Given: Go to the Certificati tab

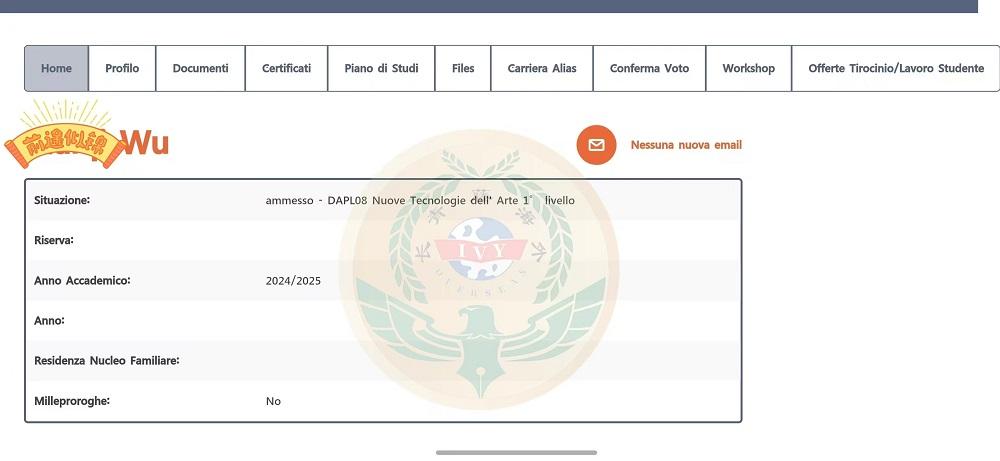Looking at the screenshot, I should 286,69.
